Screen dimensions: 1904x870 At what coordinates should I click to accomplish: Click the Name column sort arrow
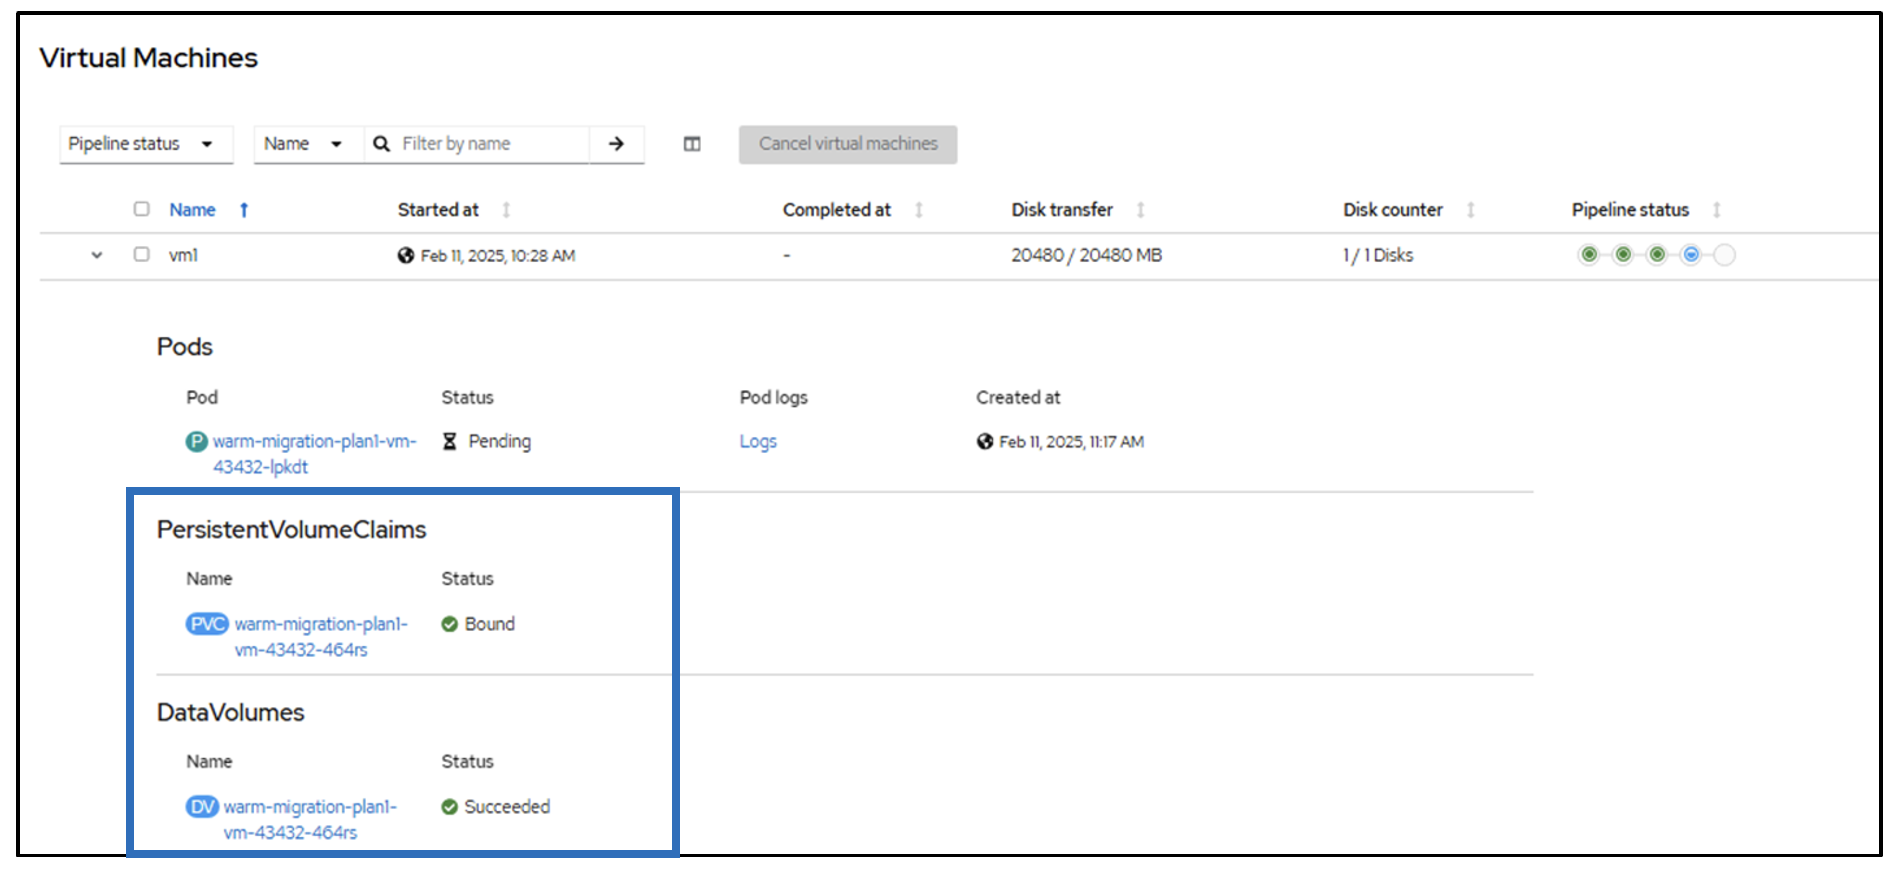[244, 210]
